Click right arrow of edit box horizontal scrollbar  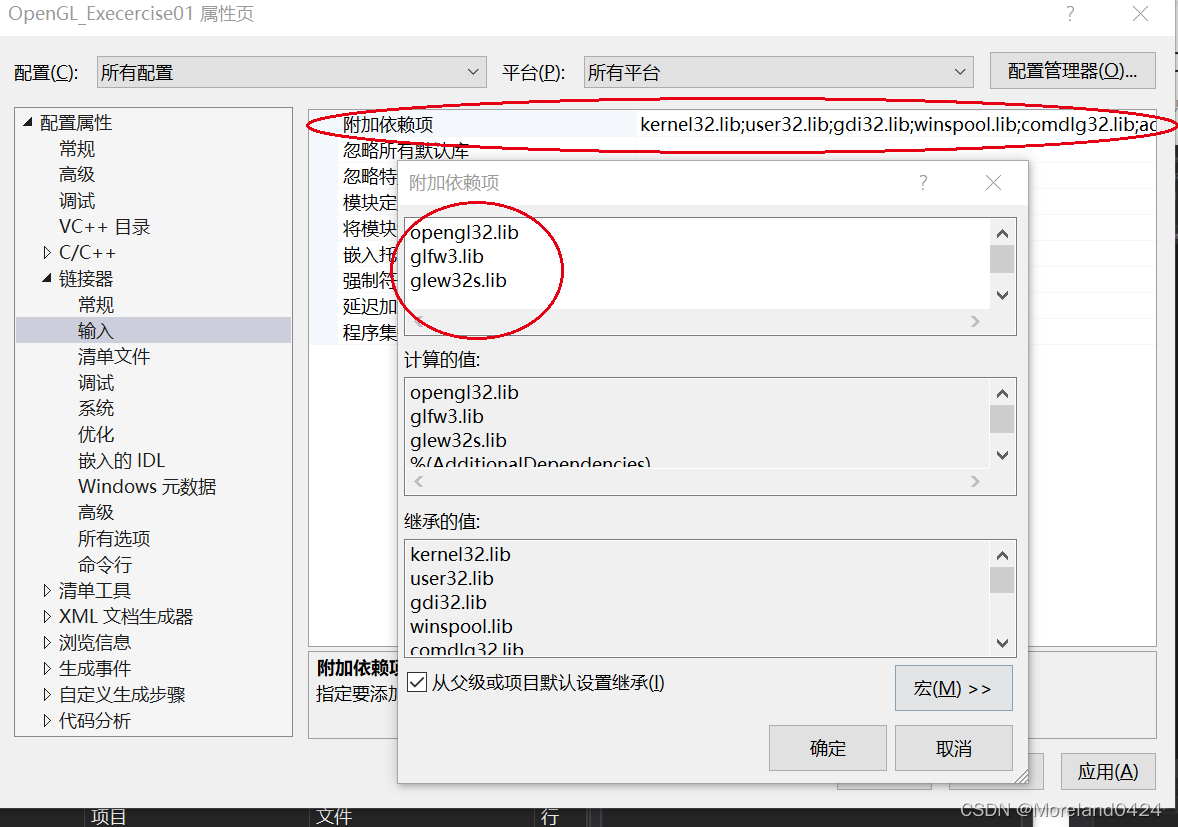975,321
